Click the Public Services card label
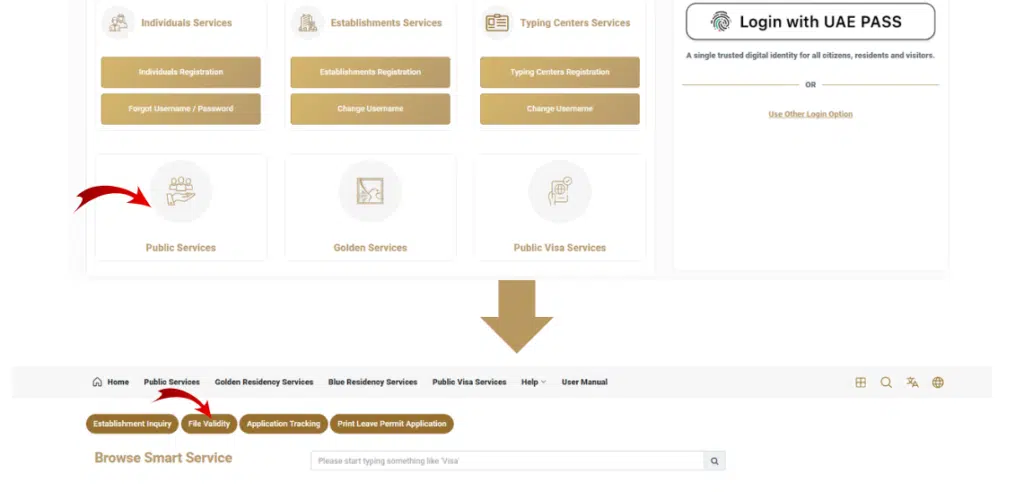Viewport: 1024px width, 492px height. click(181, 248)
